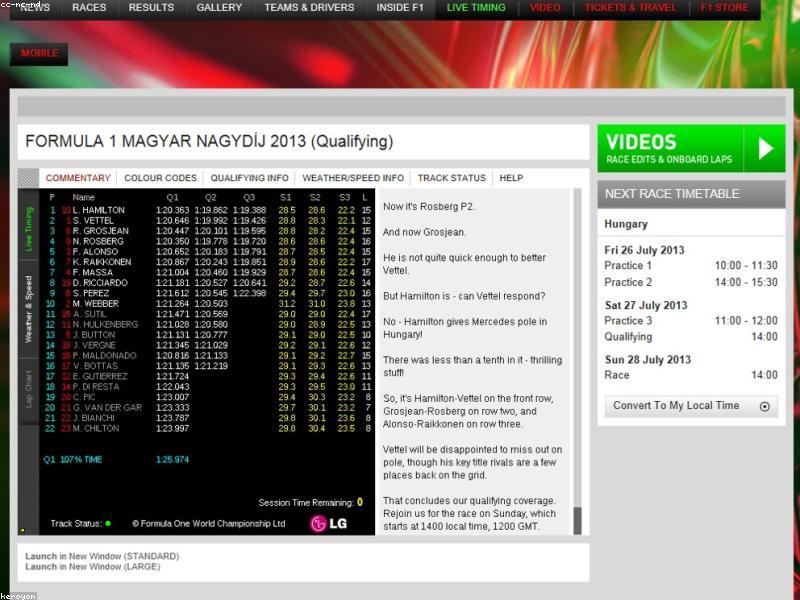This screenshot has width=800, height=600.
Task: Select the Weather & Speed vertical tab
Action: click(29, 309)
